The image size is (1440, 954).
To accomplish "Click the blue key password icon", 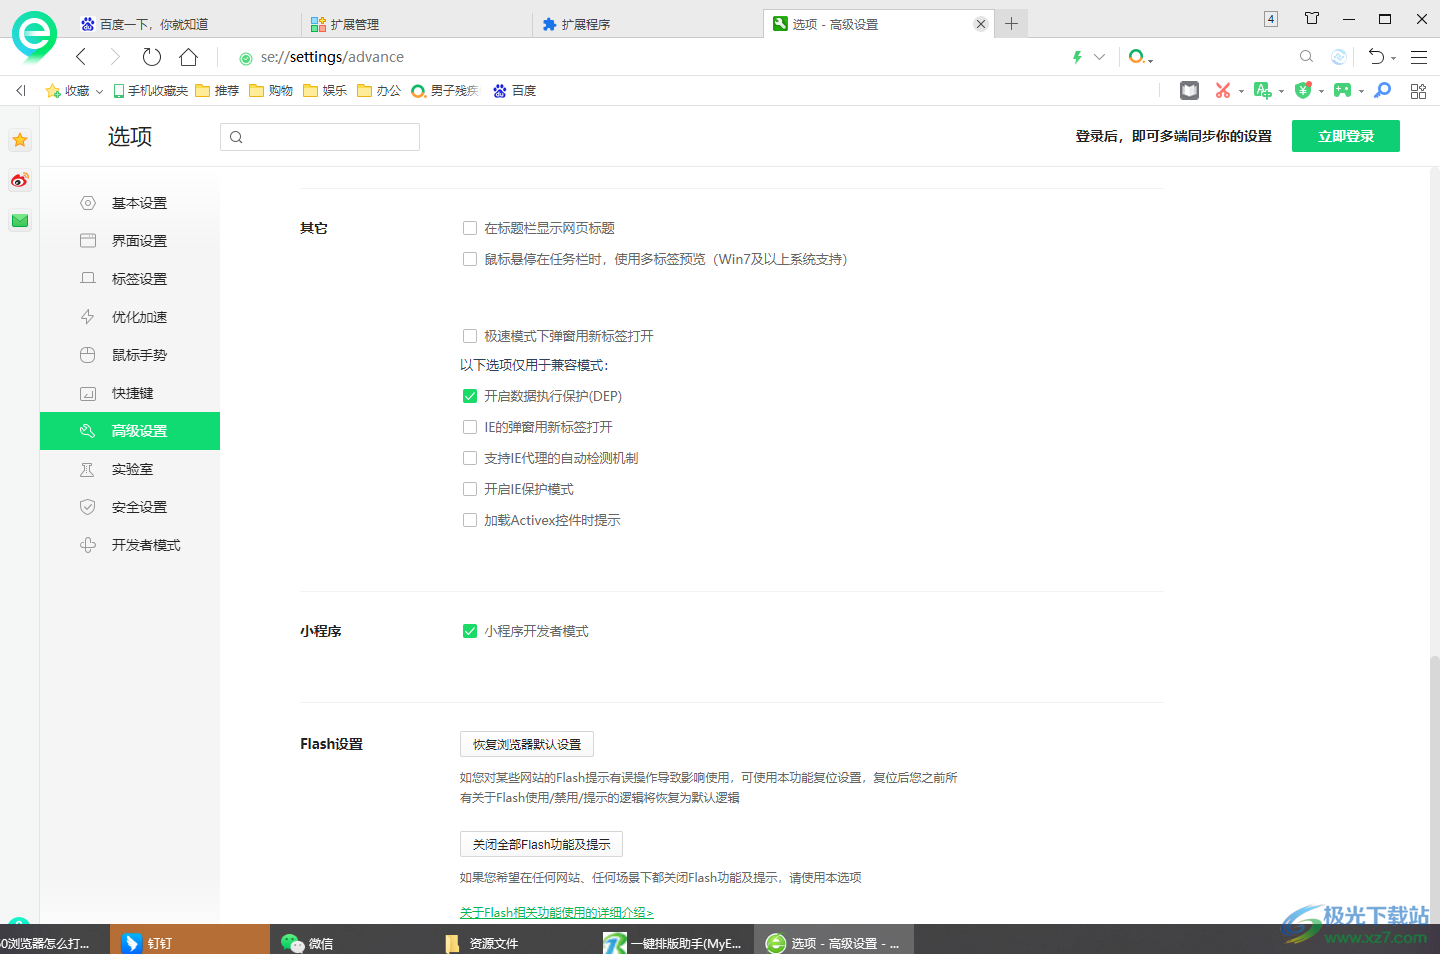I will pos(1383,90).
